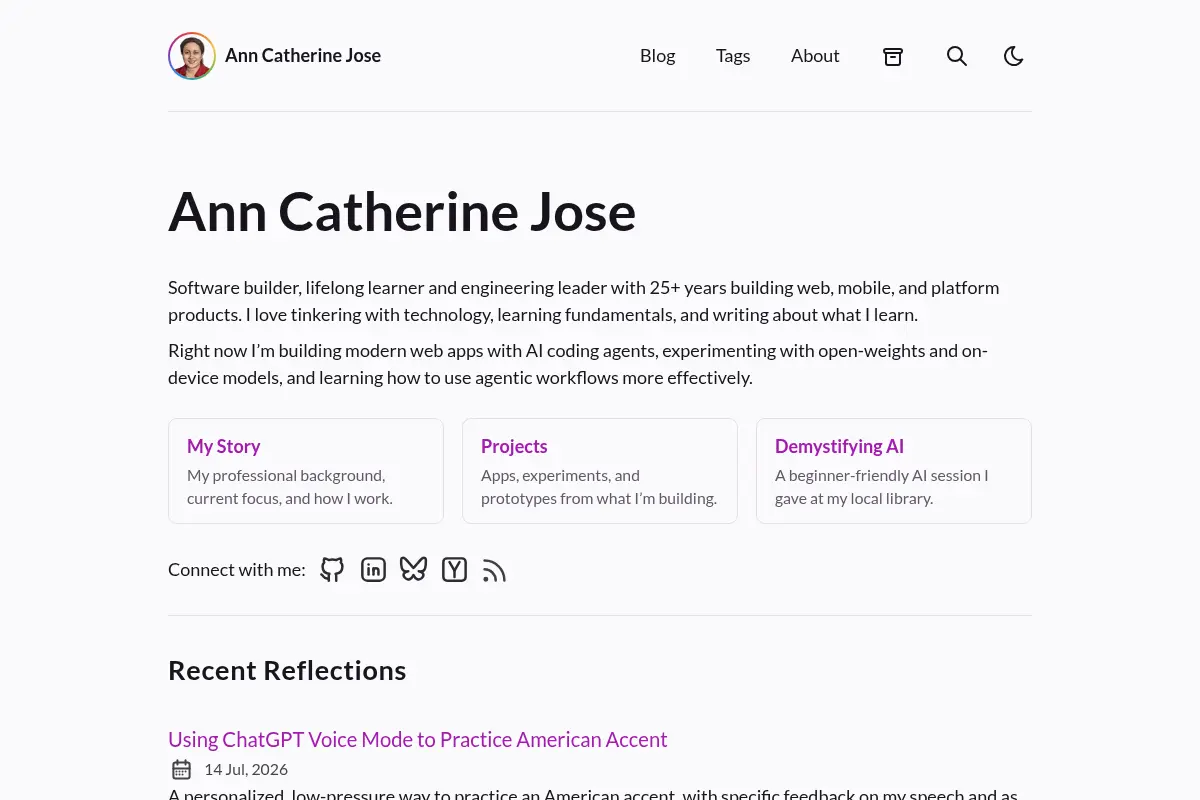Open the About page link

815,56
